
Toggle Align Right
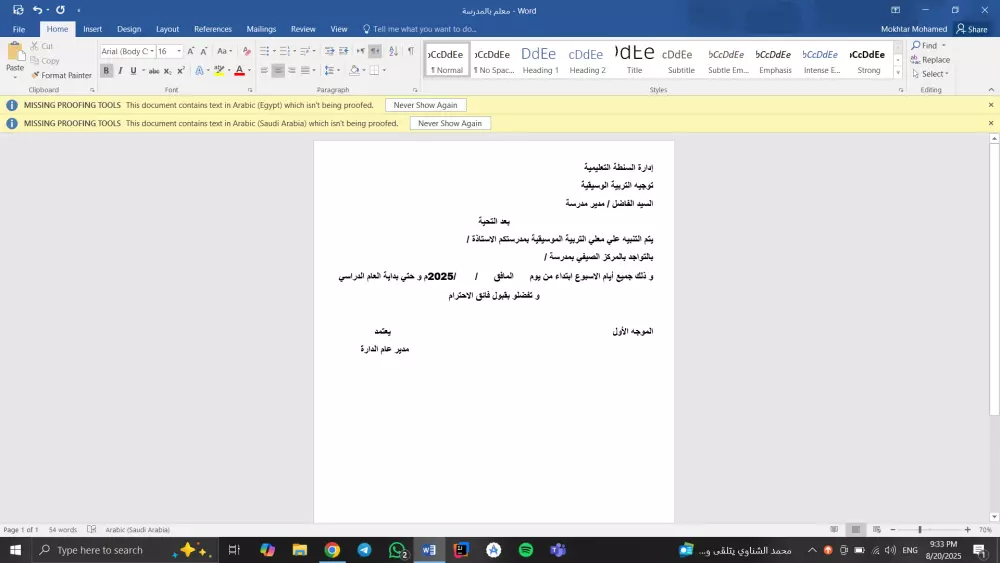tap(291, 71)
